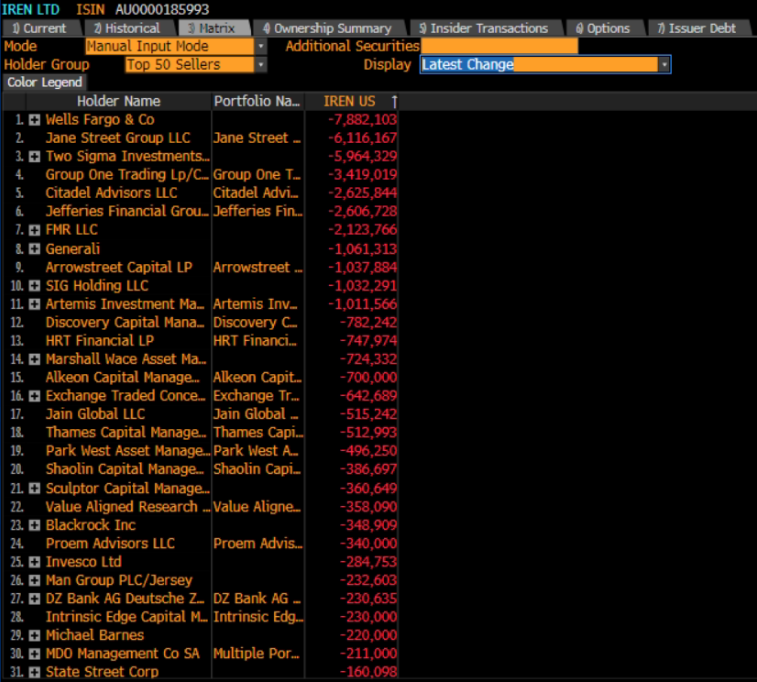Image resolution: width=757 pixels, height=682 pixels.
Task: Click the Color Legend button
Action: pos(44,82)
